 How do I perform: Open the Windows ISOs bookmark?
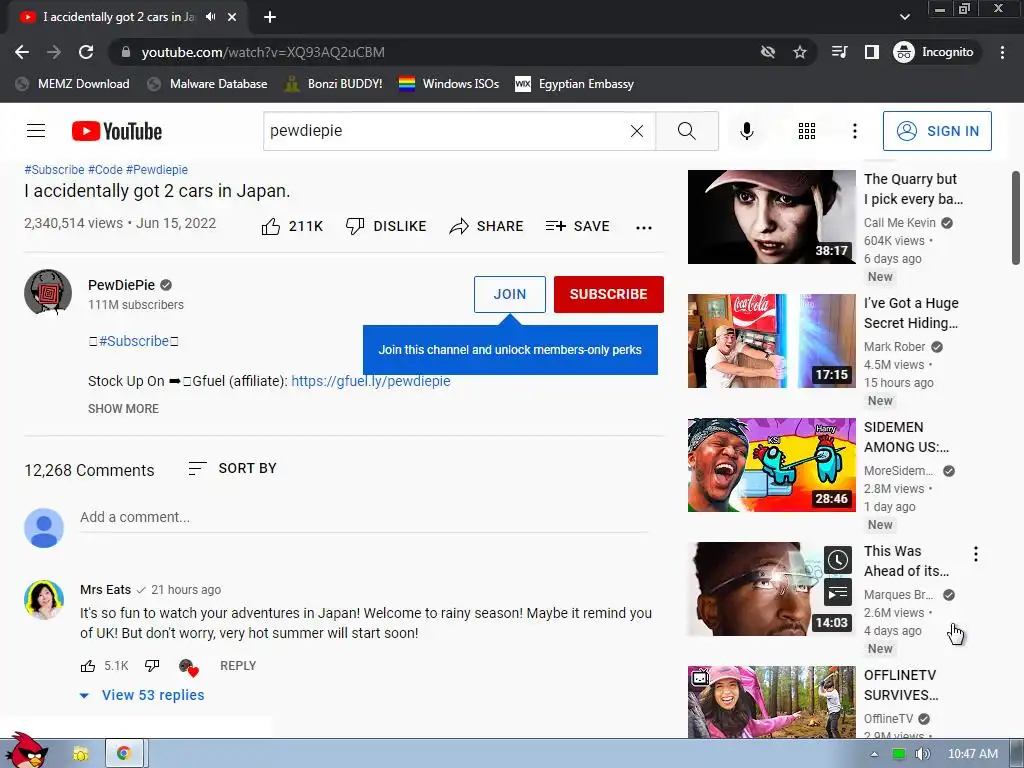449,84
